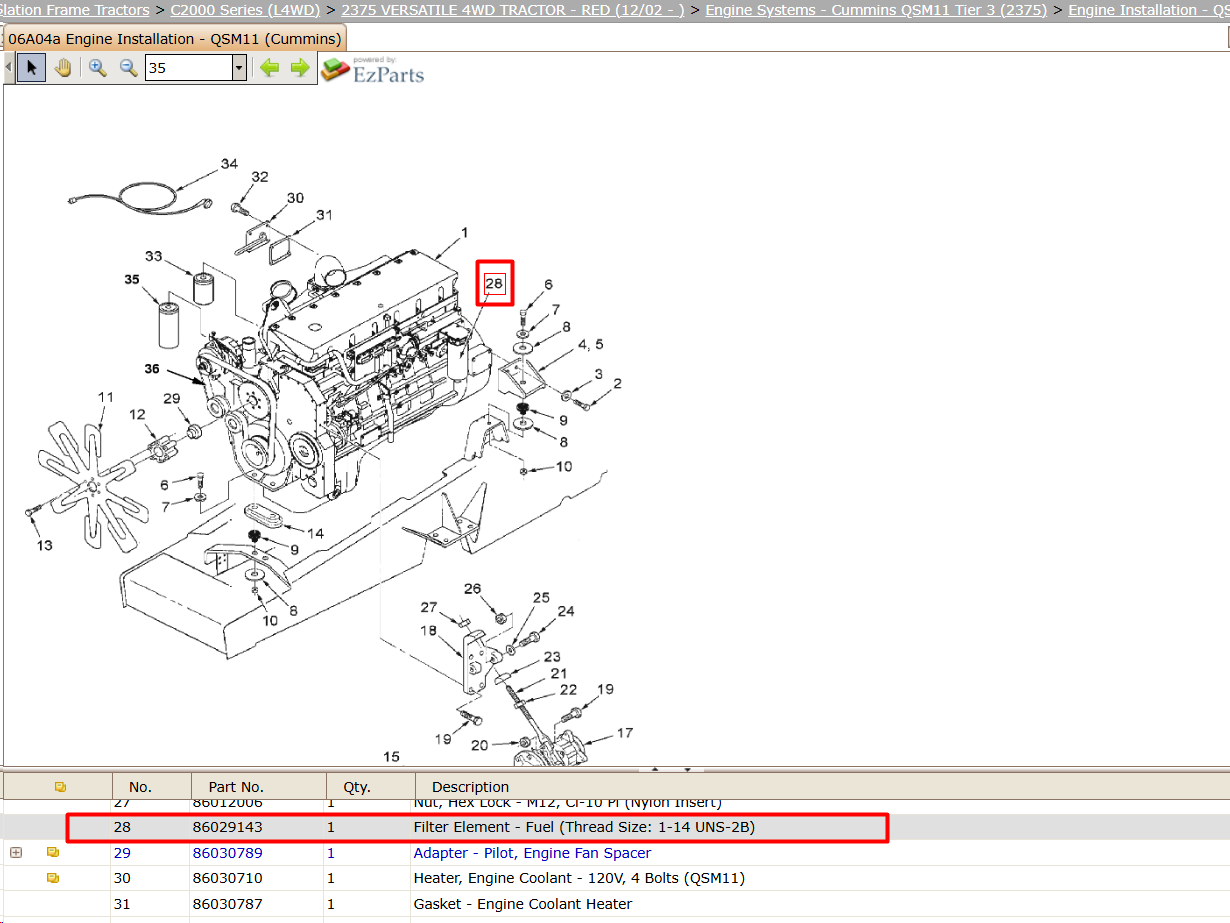The image size is (1230, 923).
Task: Select part number 86030787 cell
Action: (x=227, y=904)
